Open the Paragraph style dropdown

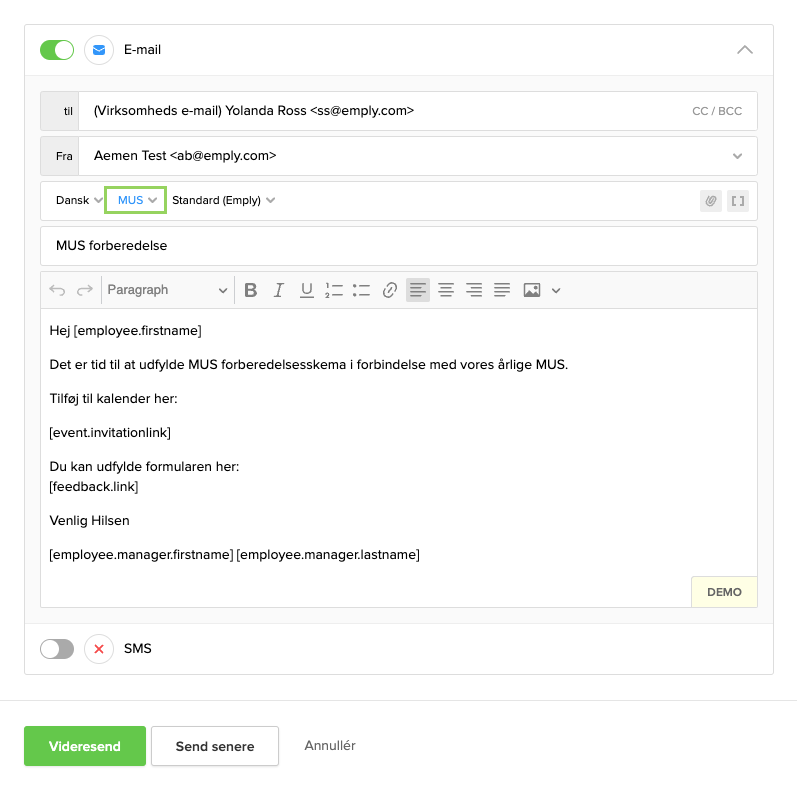[167, 290]
